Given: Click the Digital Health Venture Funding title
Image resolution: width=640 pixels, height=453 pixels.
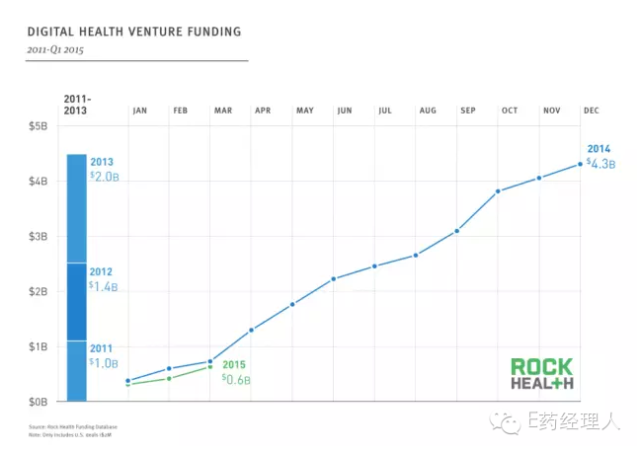Looking at the screenshot, I should pos(134,32).
